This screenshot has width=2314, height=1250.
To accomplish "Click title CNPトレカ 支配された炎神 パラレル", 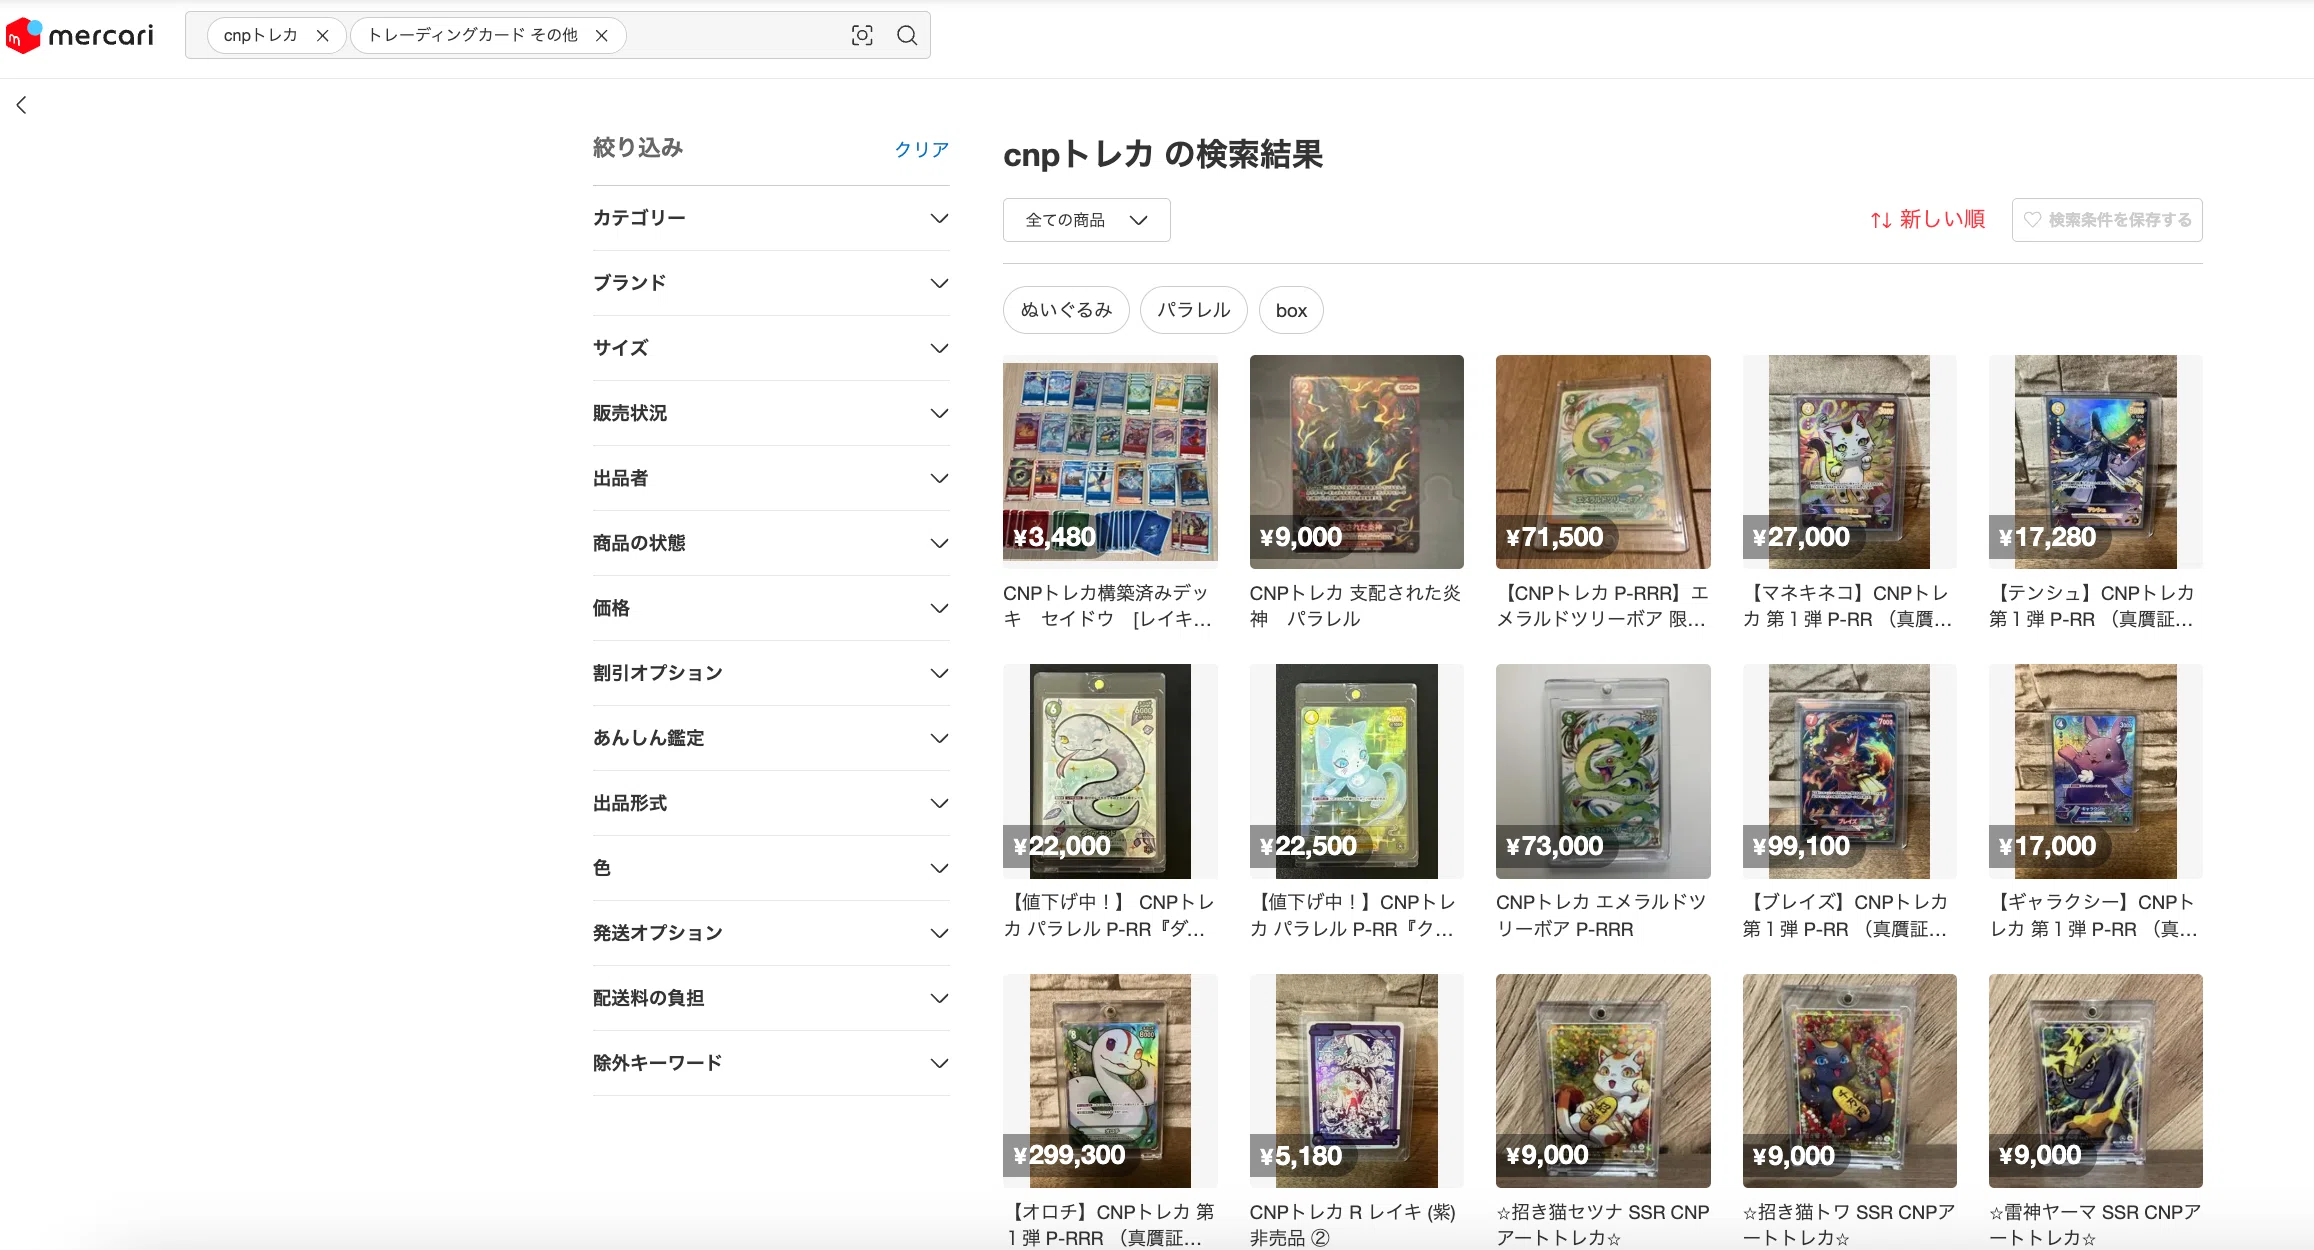I will [x=1355, y=606].
